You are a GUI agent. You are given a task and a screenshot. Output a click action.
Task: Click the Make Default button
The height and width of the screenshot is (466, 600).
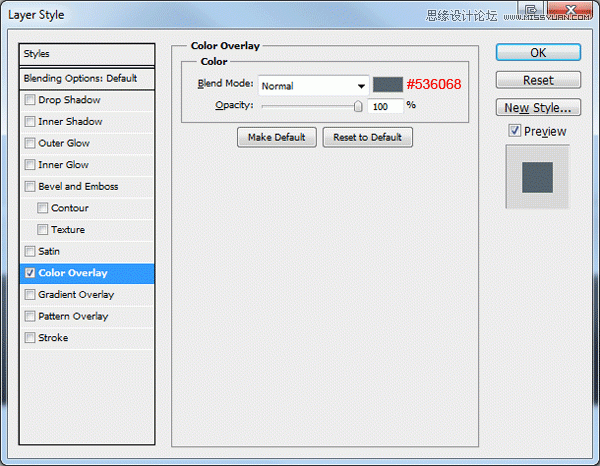[277, 137]
